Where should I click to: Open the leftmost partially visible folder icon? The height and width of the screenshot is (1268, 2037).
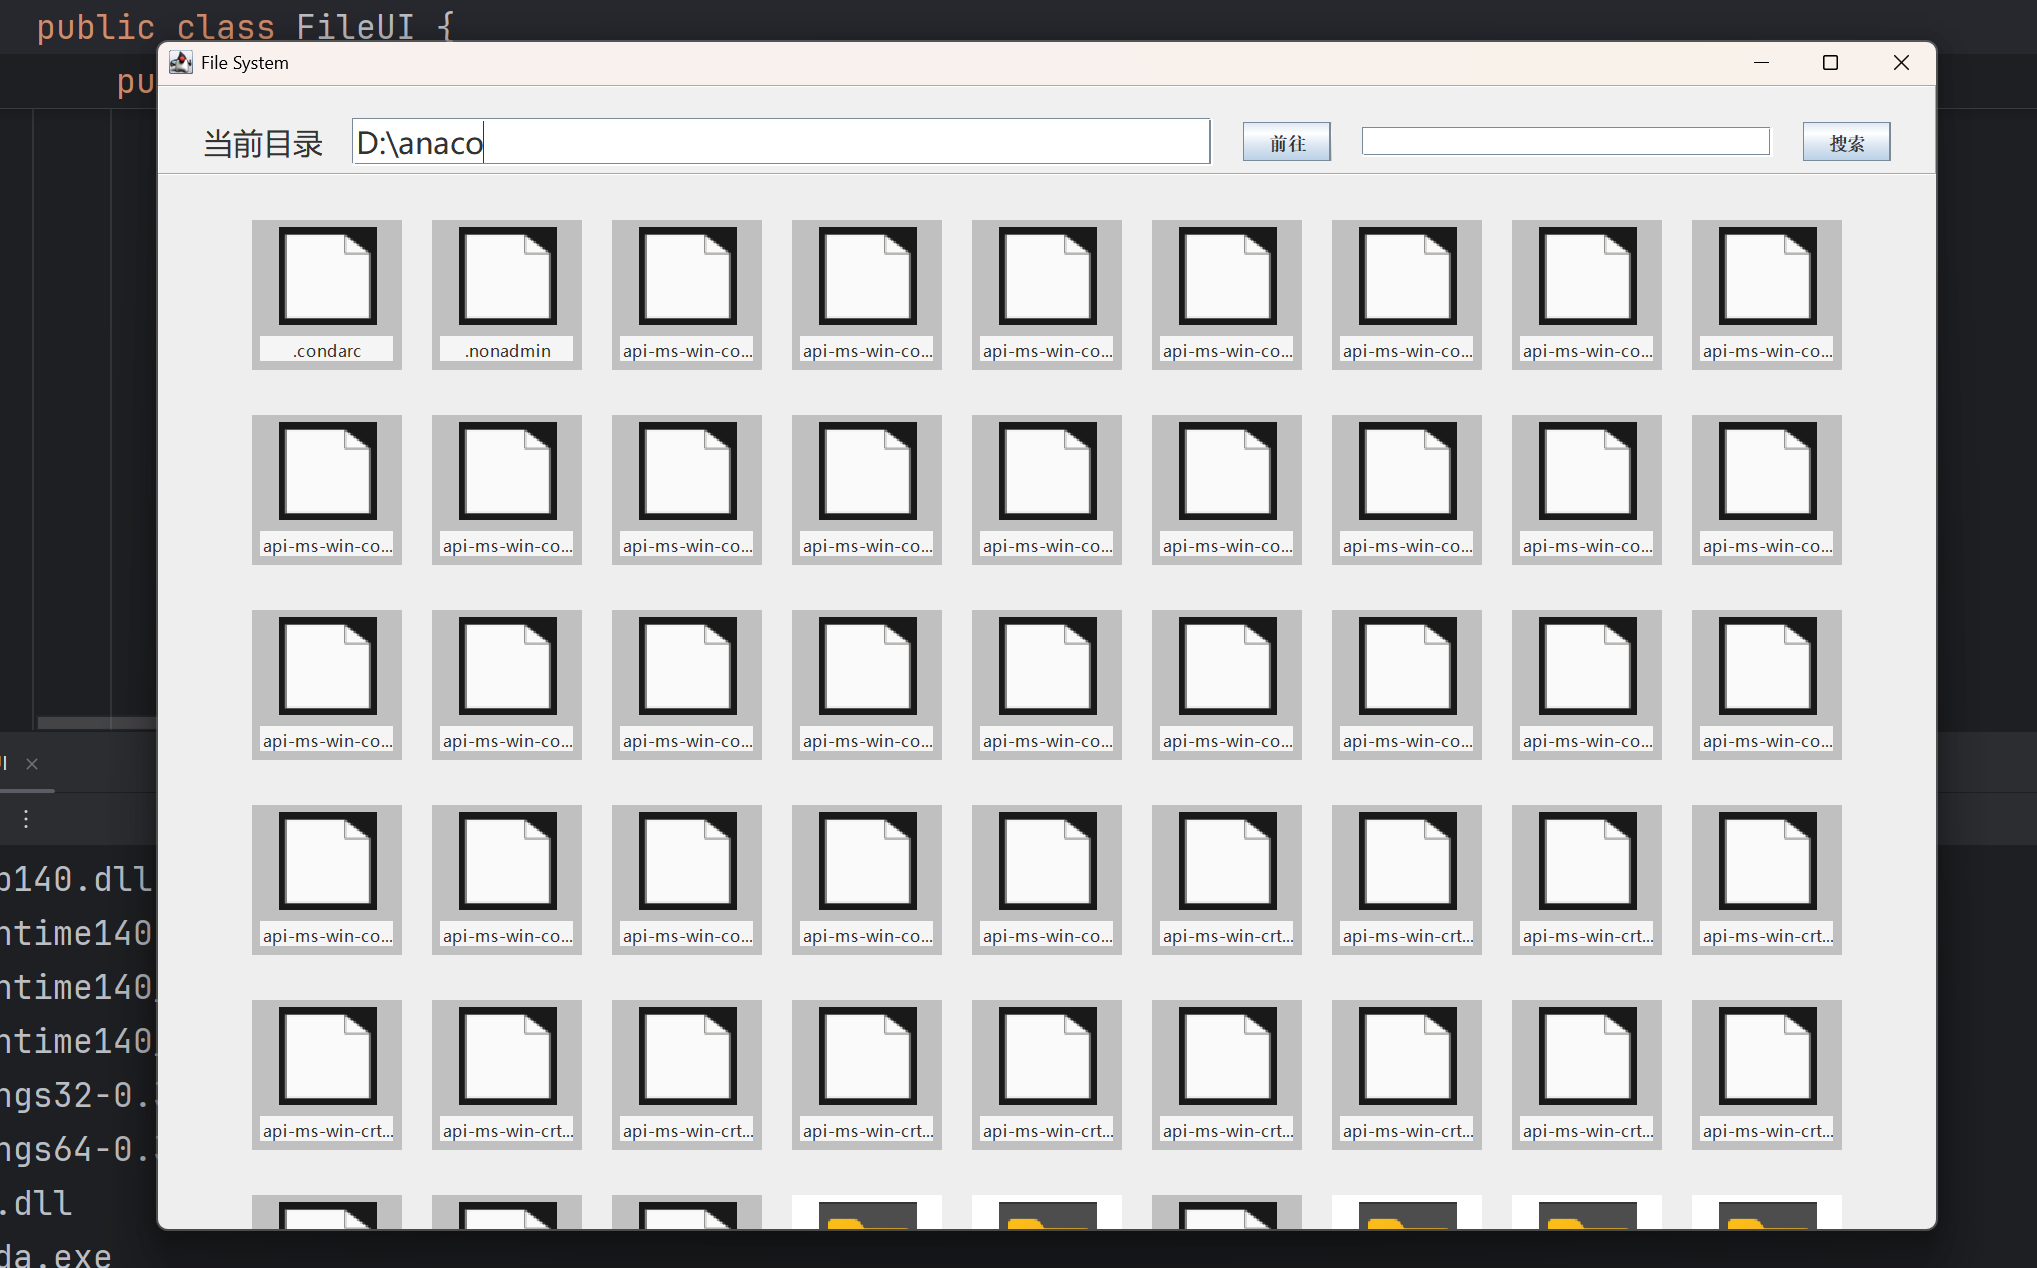pyautogui.click(x=867, y=1213)
